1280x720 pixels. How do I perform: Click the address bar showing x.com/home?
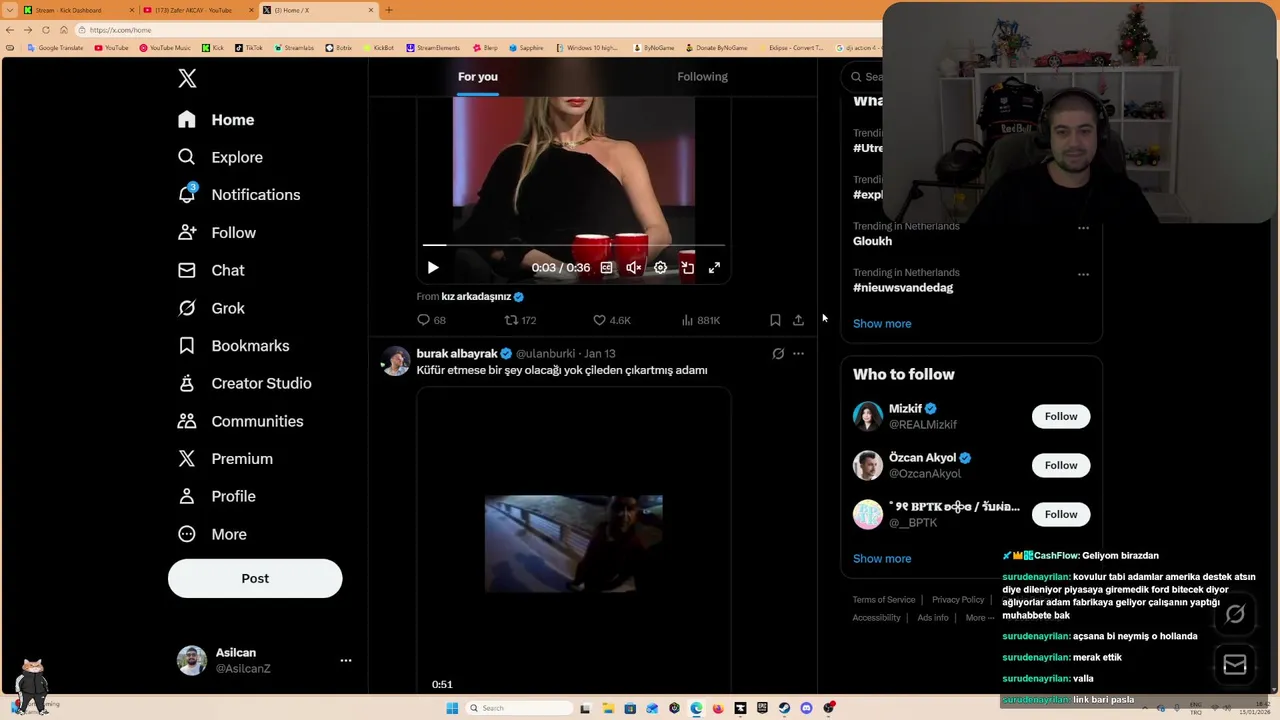point(480,30)
